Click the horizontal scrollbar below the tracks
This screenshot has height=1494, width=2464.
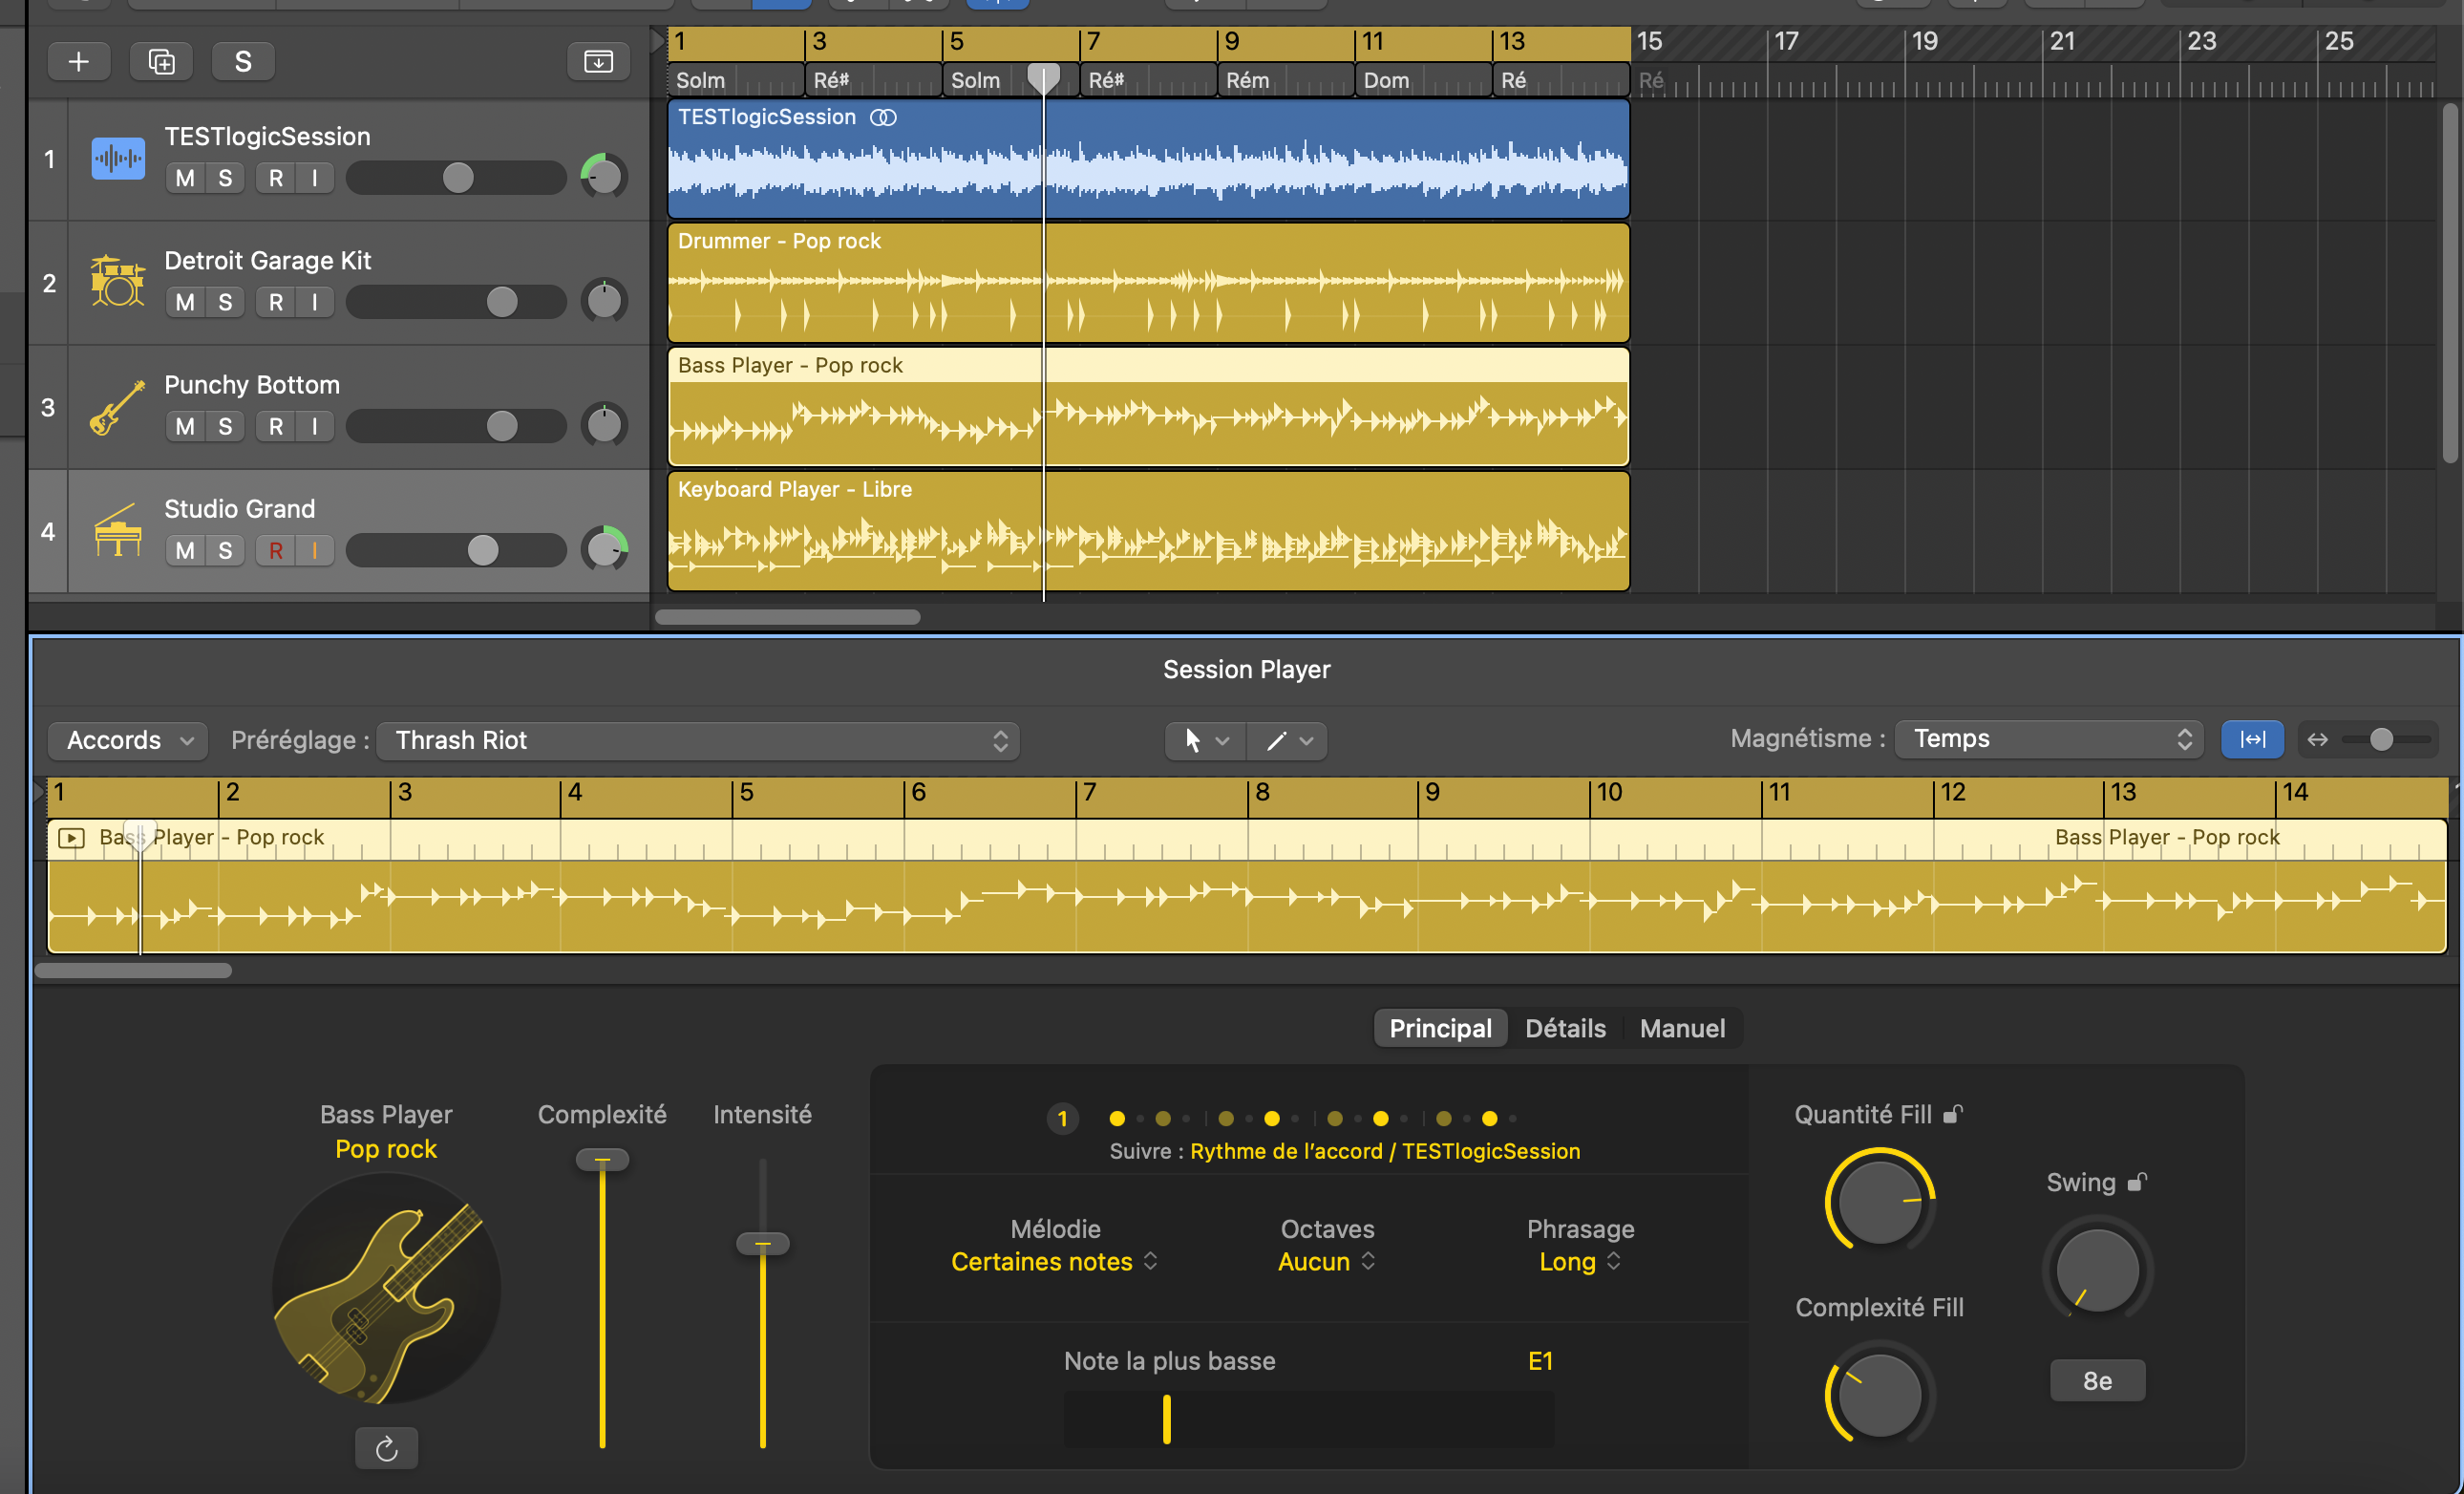click(x=787, y=617)
